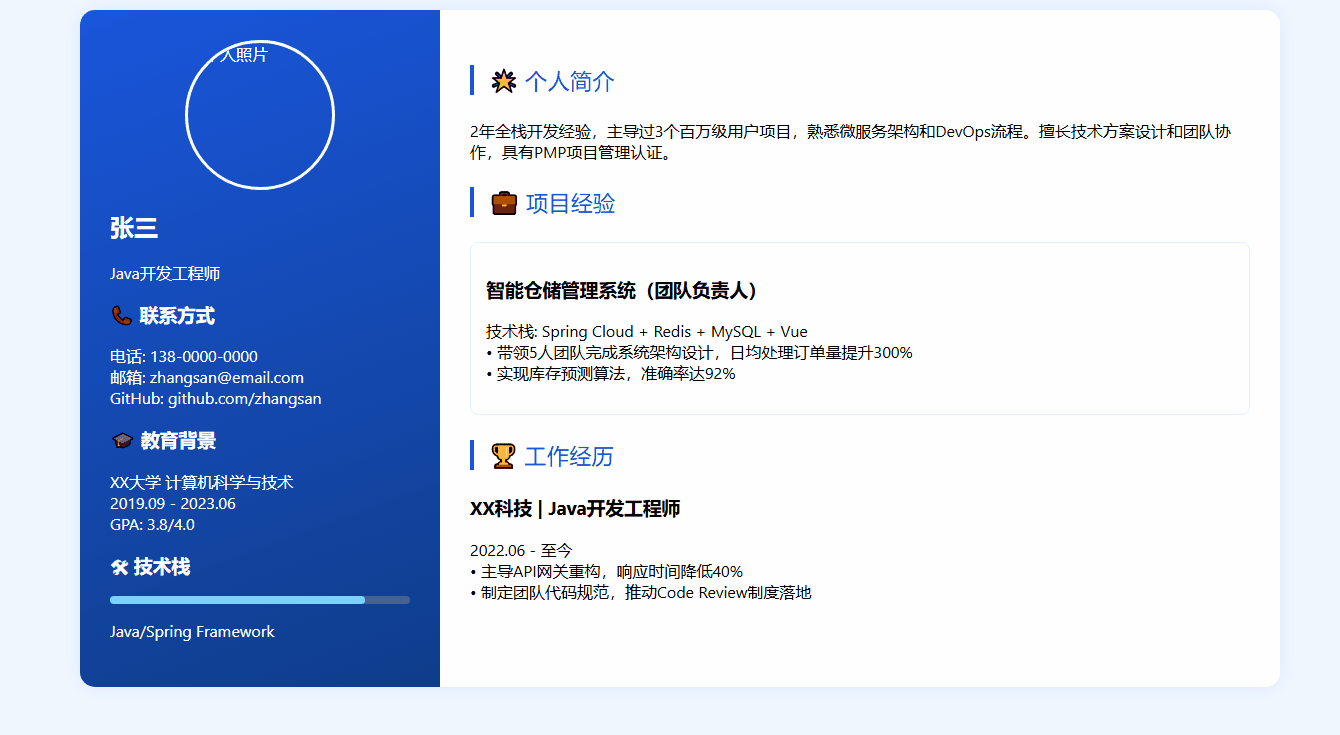Click the tools icon beside 技术栈

pos(119,568)
